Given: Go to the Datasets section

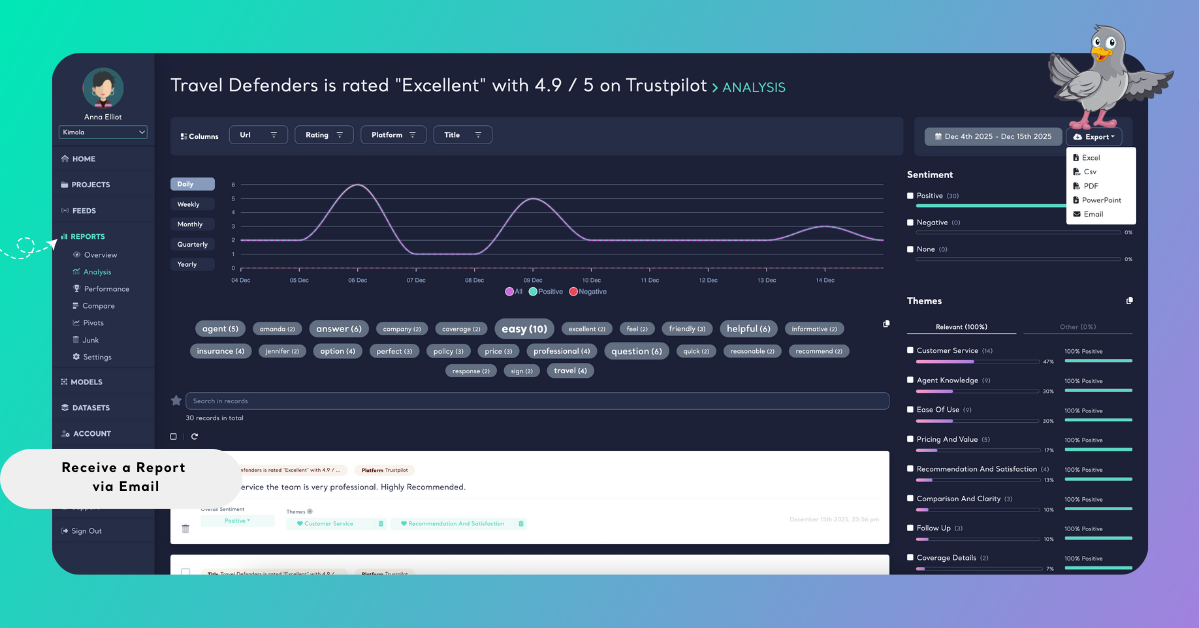Looking at the screenshot, I should tap(85, 408).
